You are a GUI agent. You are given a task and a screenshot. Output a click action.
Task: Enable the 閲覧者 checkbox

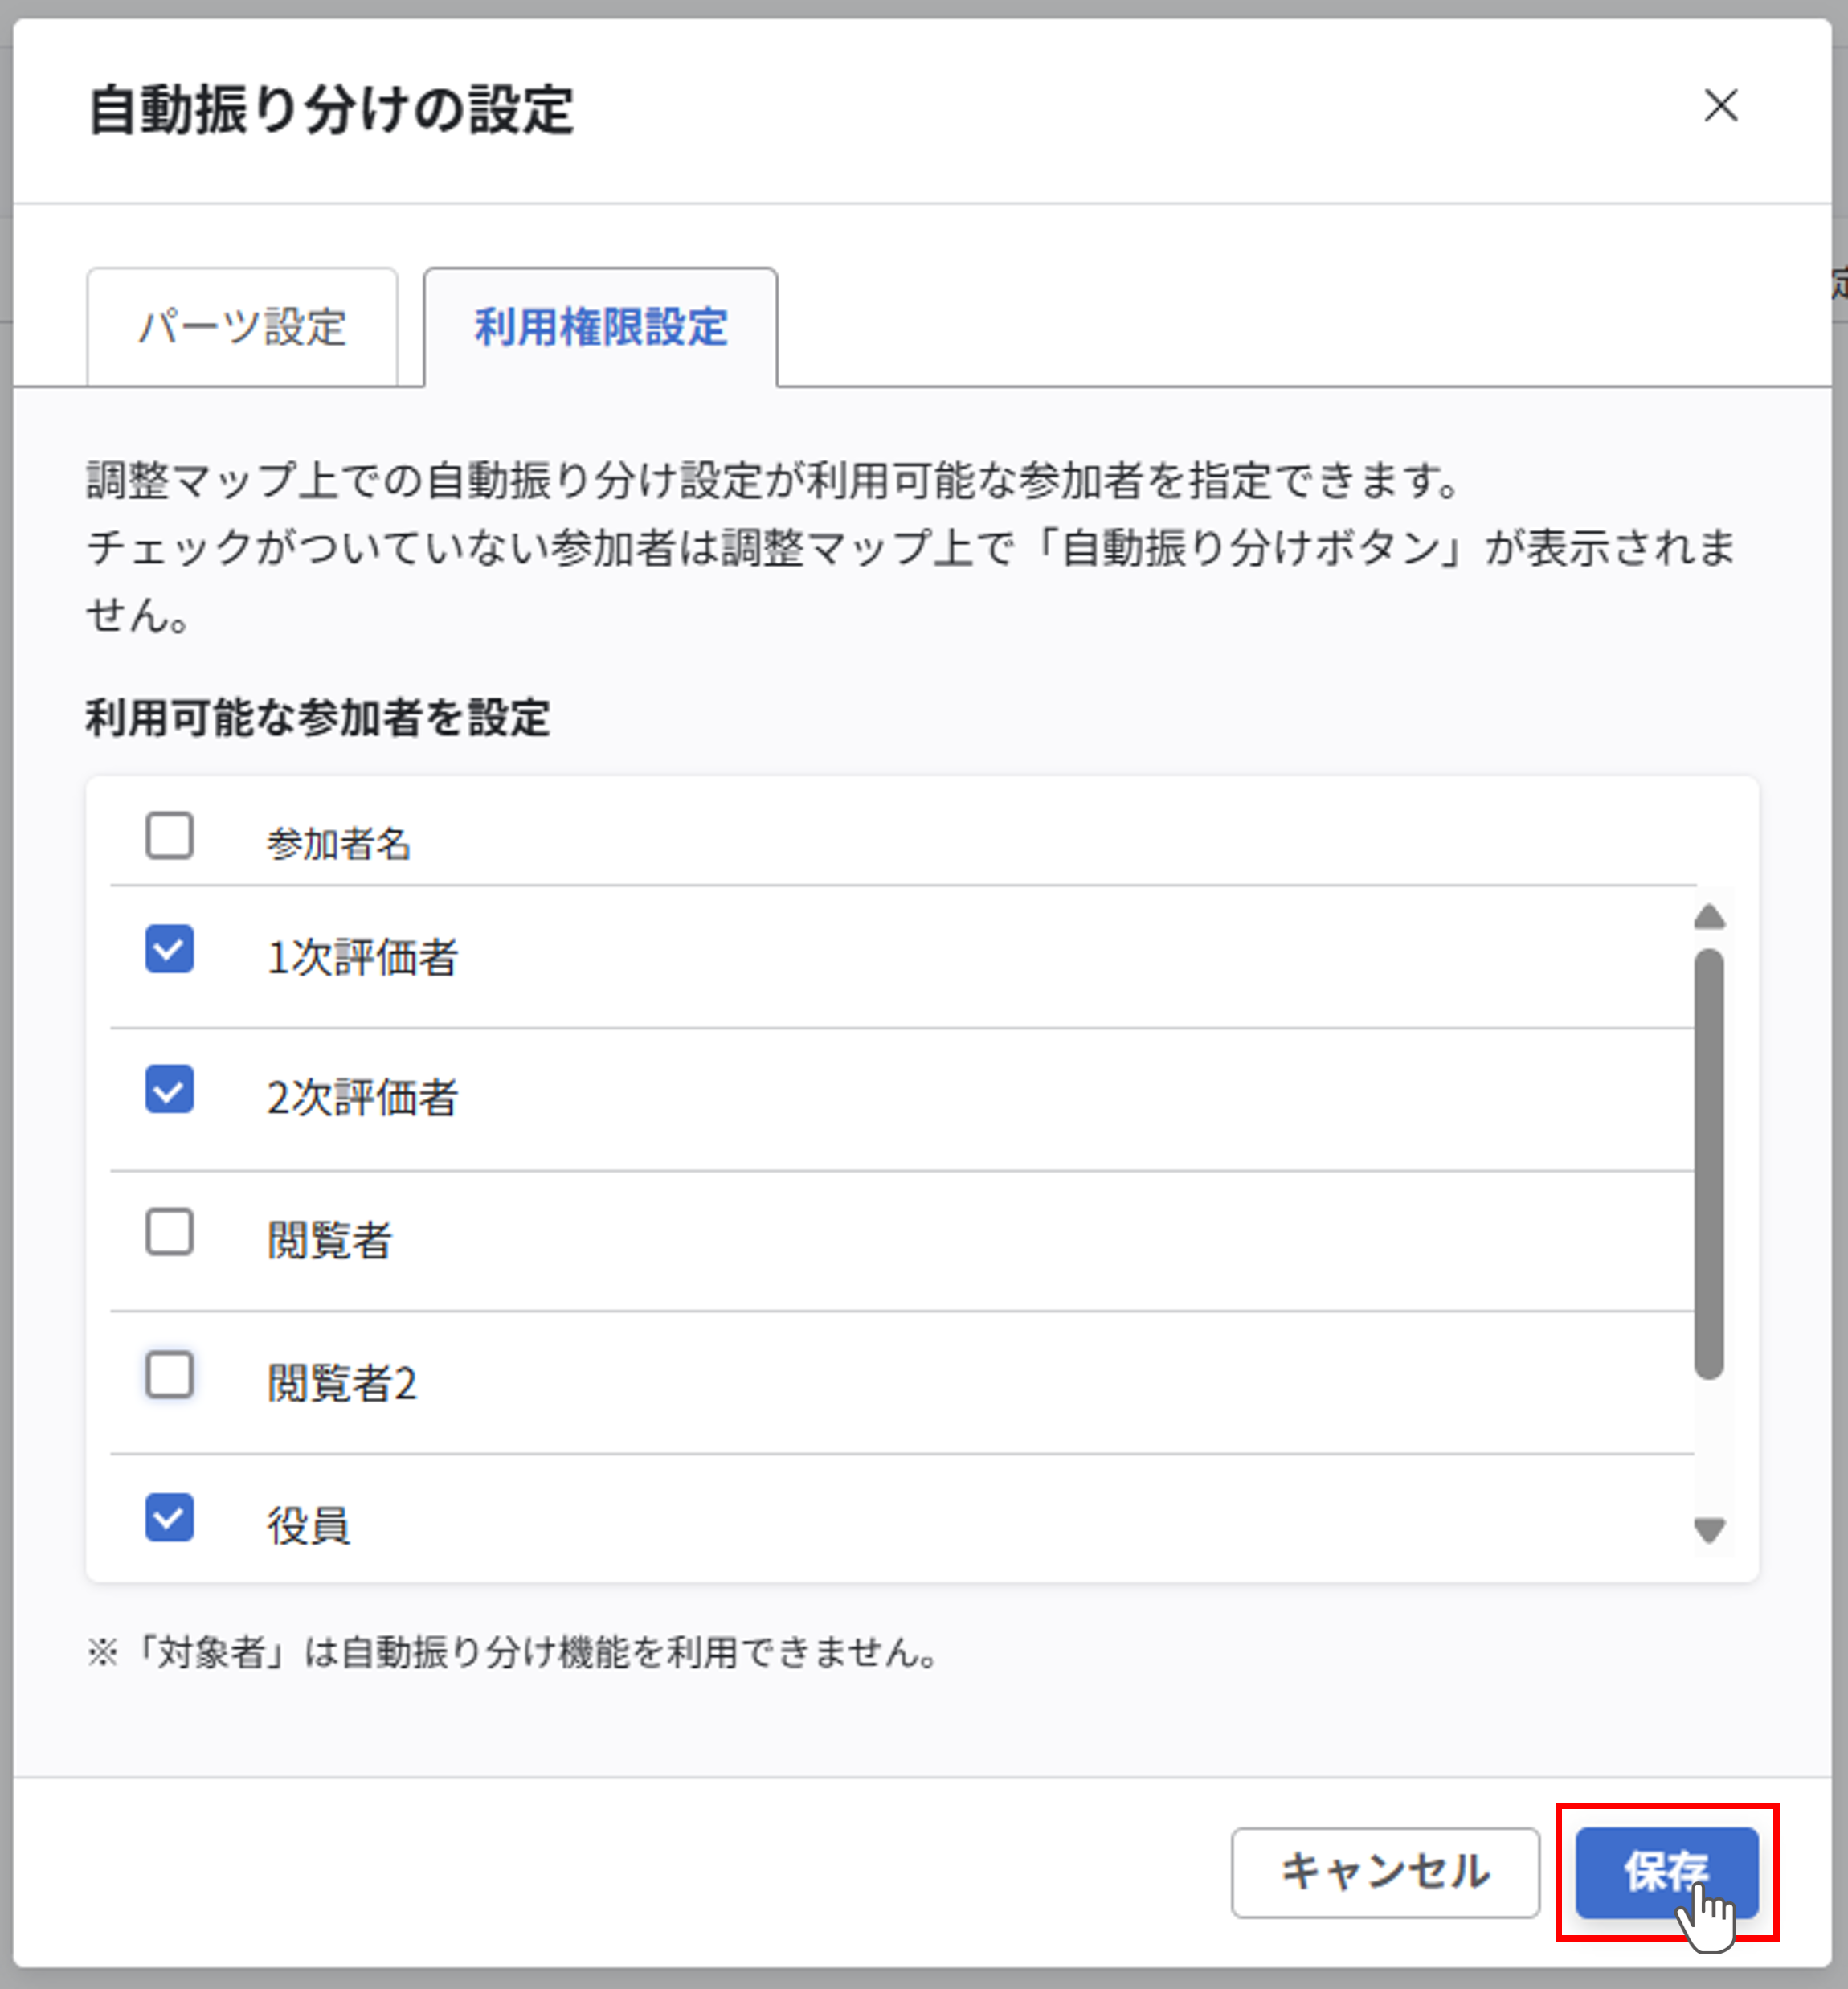click(169, 1234)
